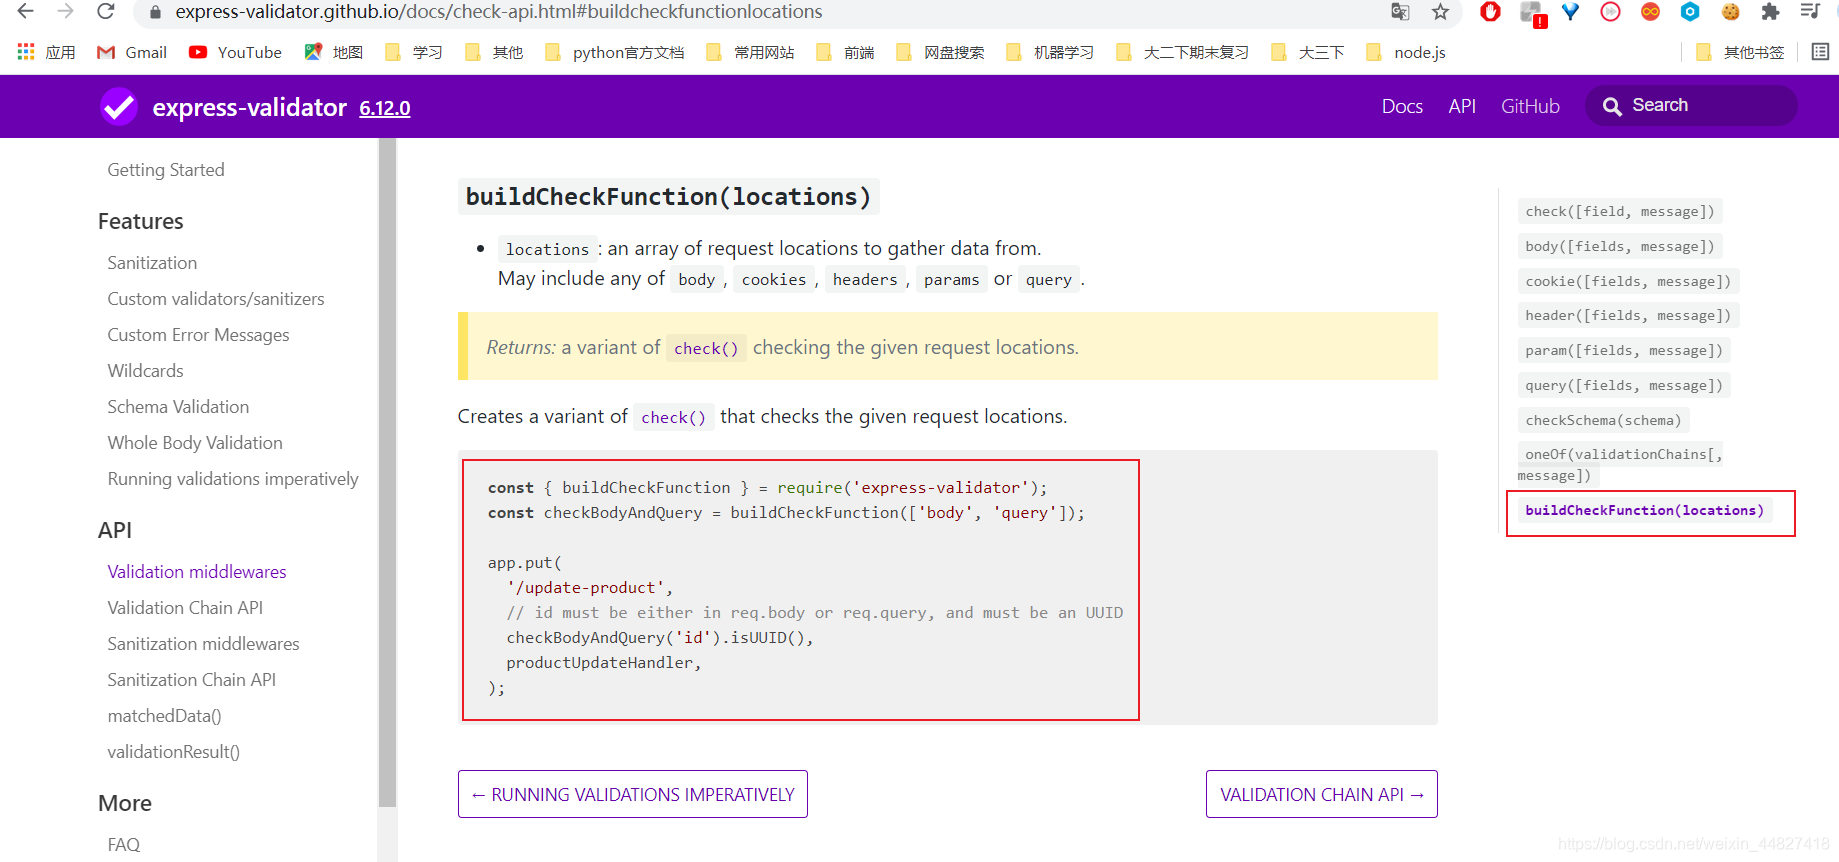Image resolution: width=1839 pixels, height=862 pixels.
Task: Go to Running Validations Imperatively page
Action: point(633,794)
